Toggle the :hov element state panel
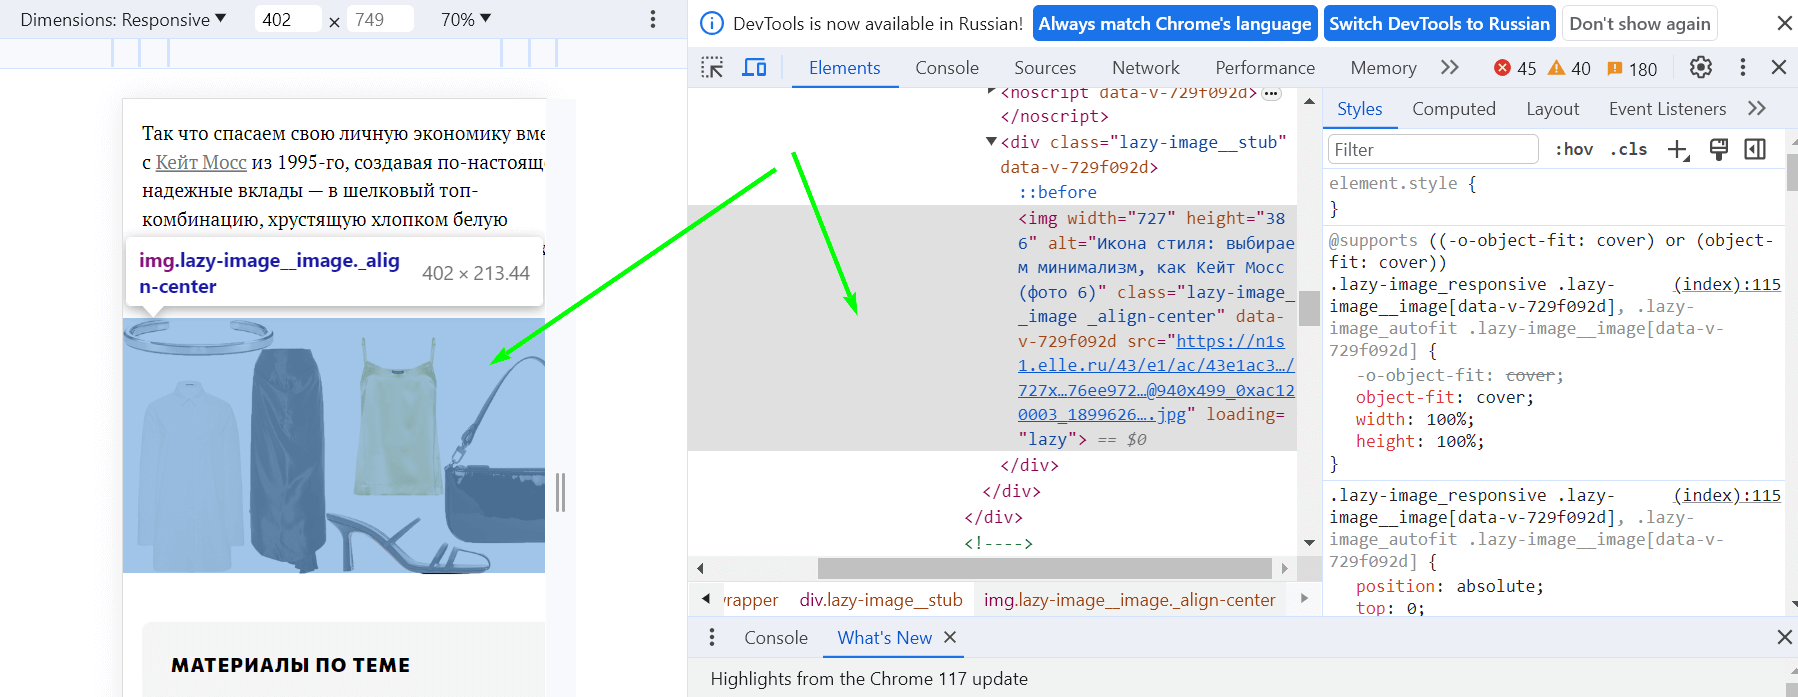 tap(1574, 149)
